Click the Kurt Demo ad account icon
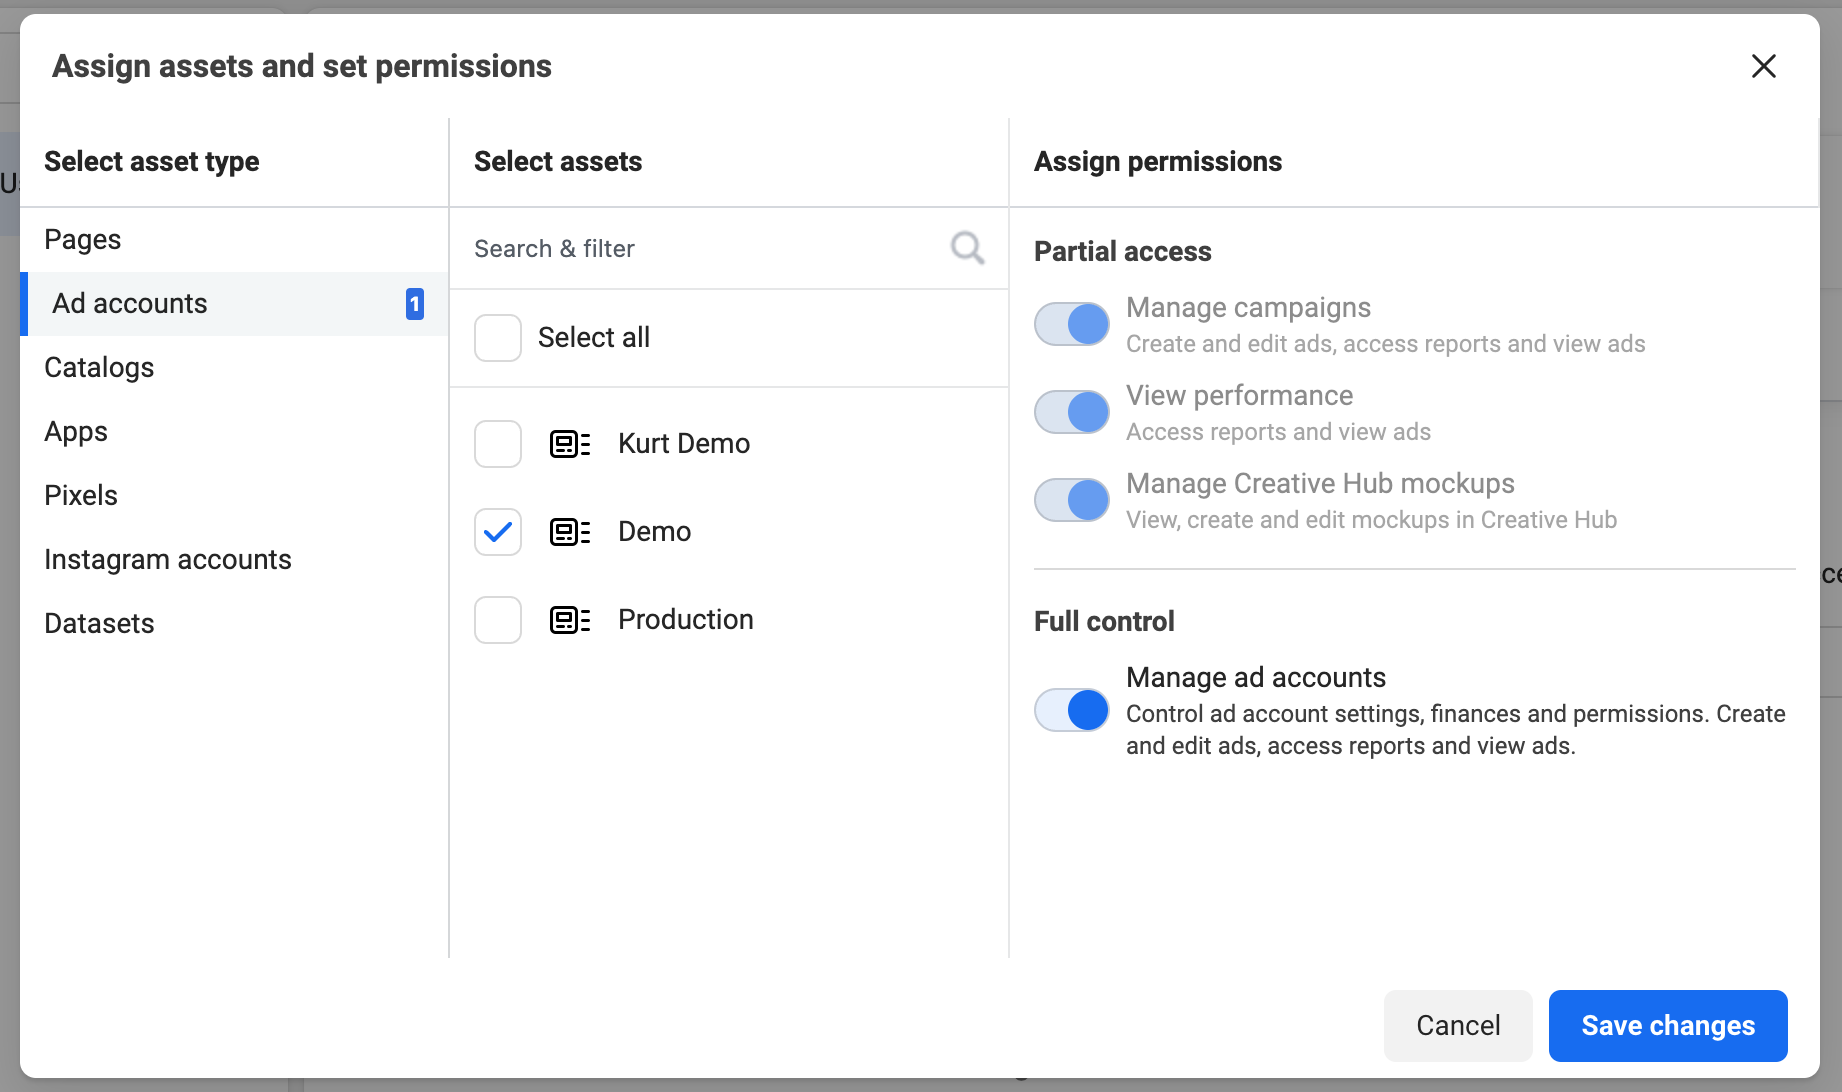Viewport: 1842px width, 1092px height. tap(570, 444)
